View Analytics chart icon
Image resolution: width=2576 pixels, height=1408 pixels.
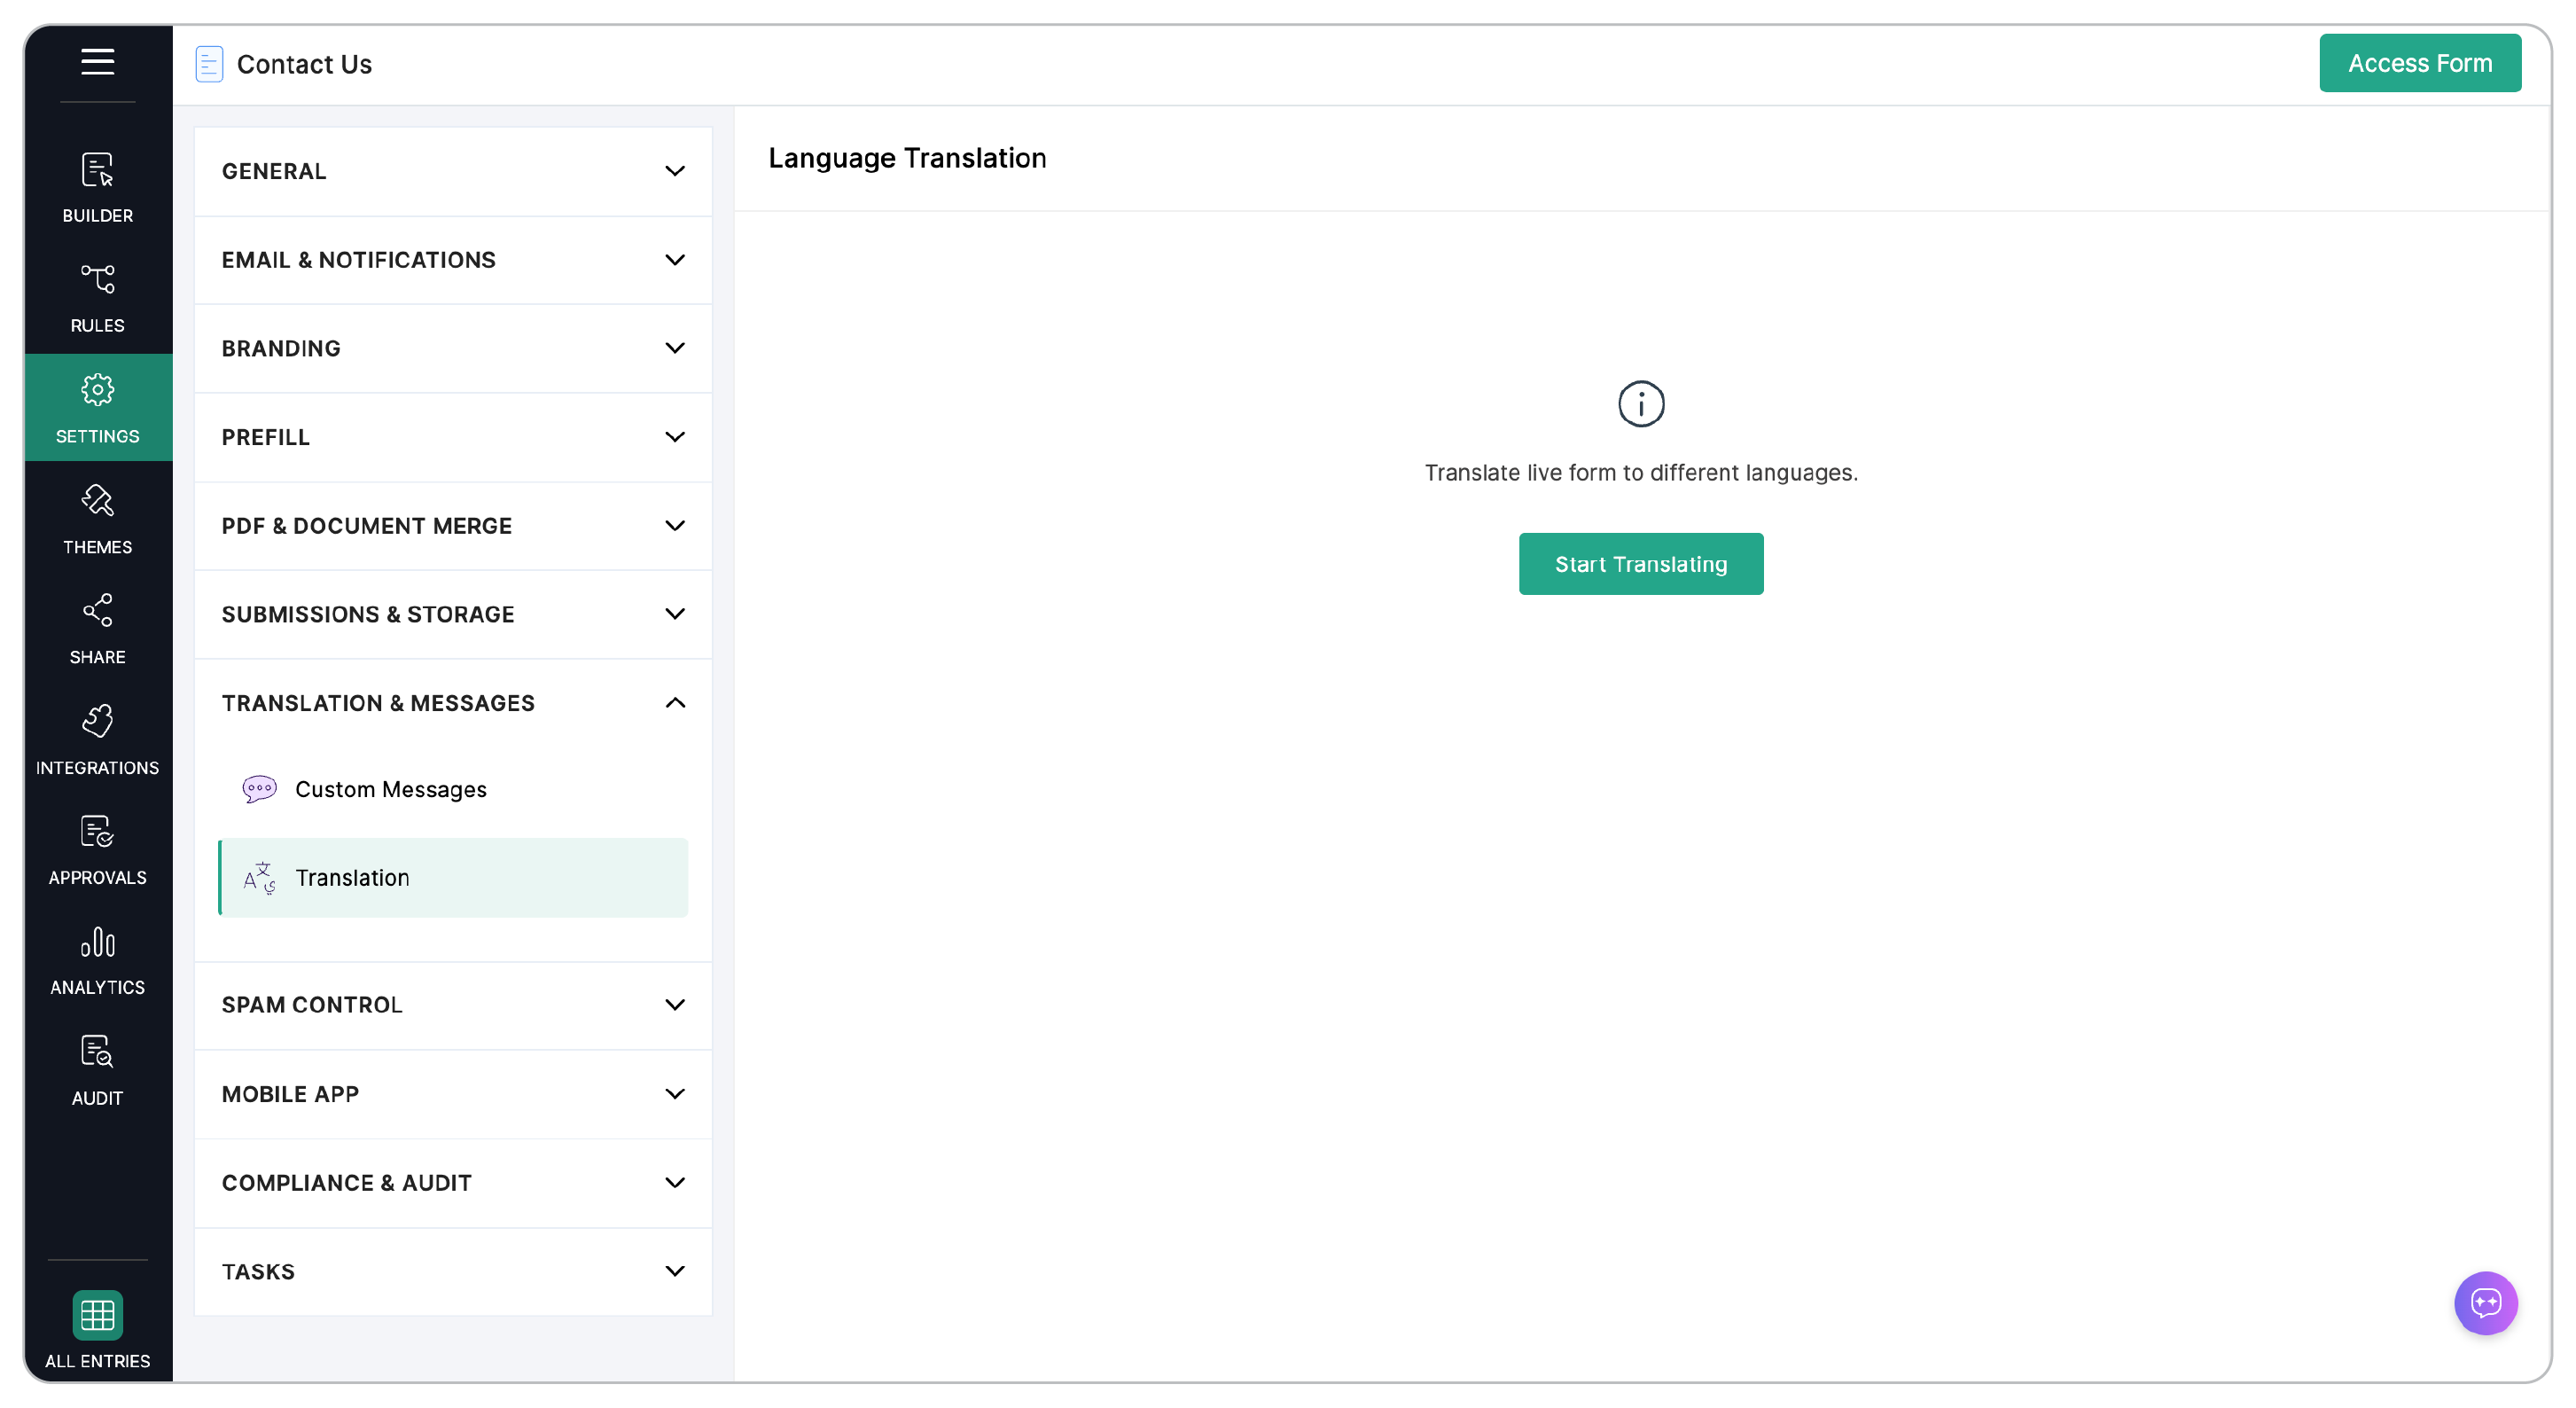pos(97,942)
